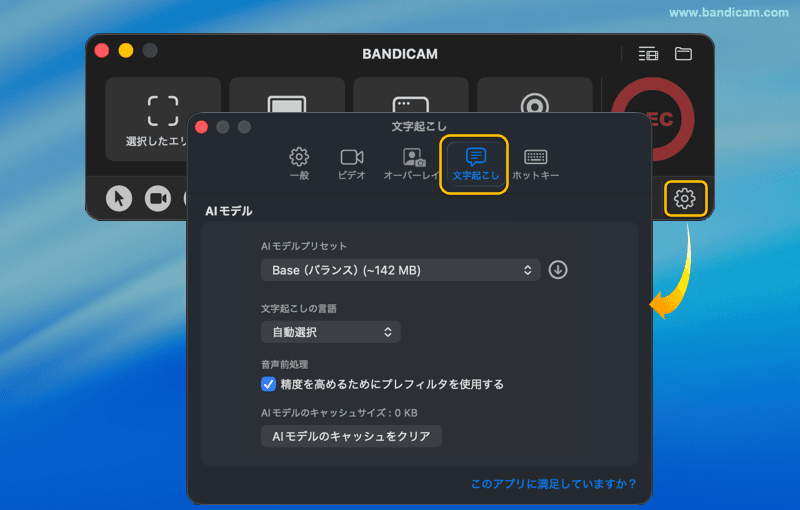Minimize the main Bandicam window
This screenshot has height=510, width=800.
[x=126, y=50]
